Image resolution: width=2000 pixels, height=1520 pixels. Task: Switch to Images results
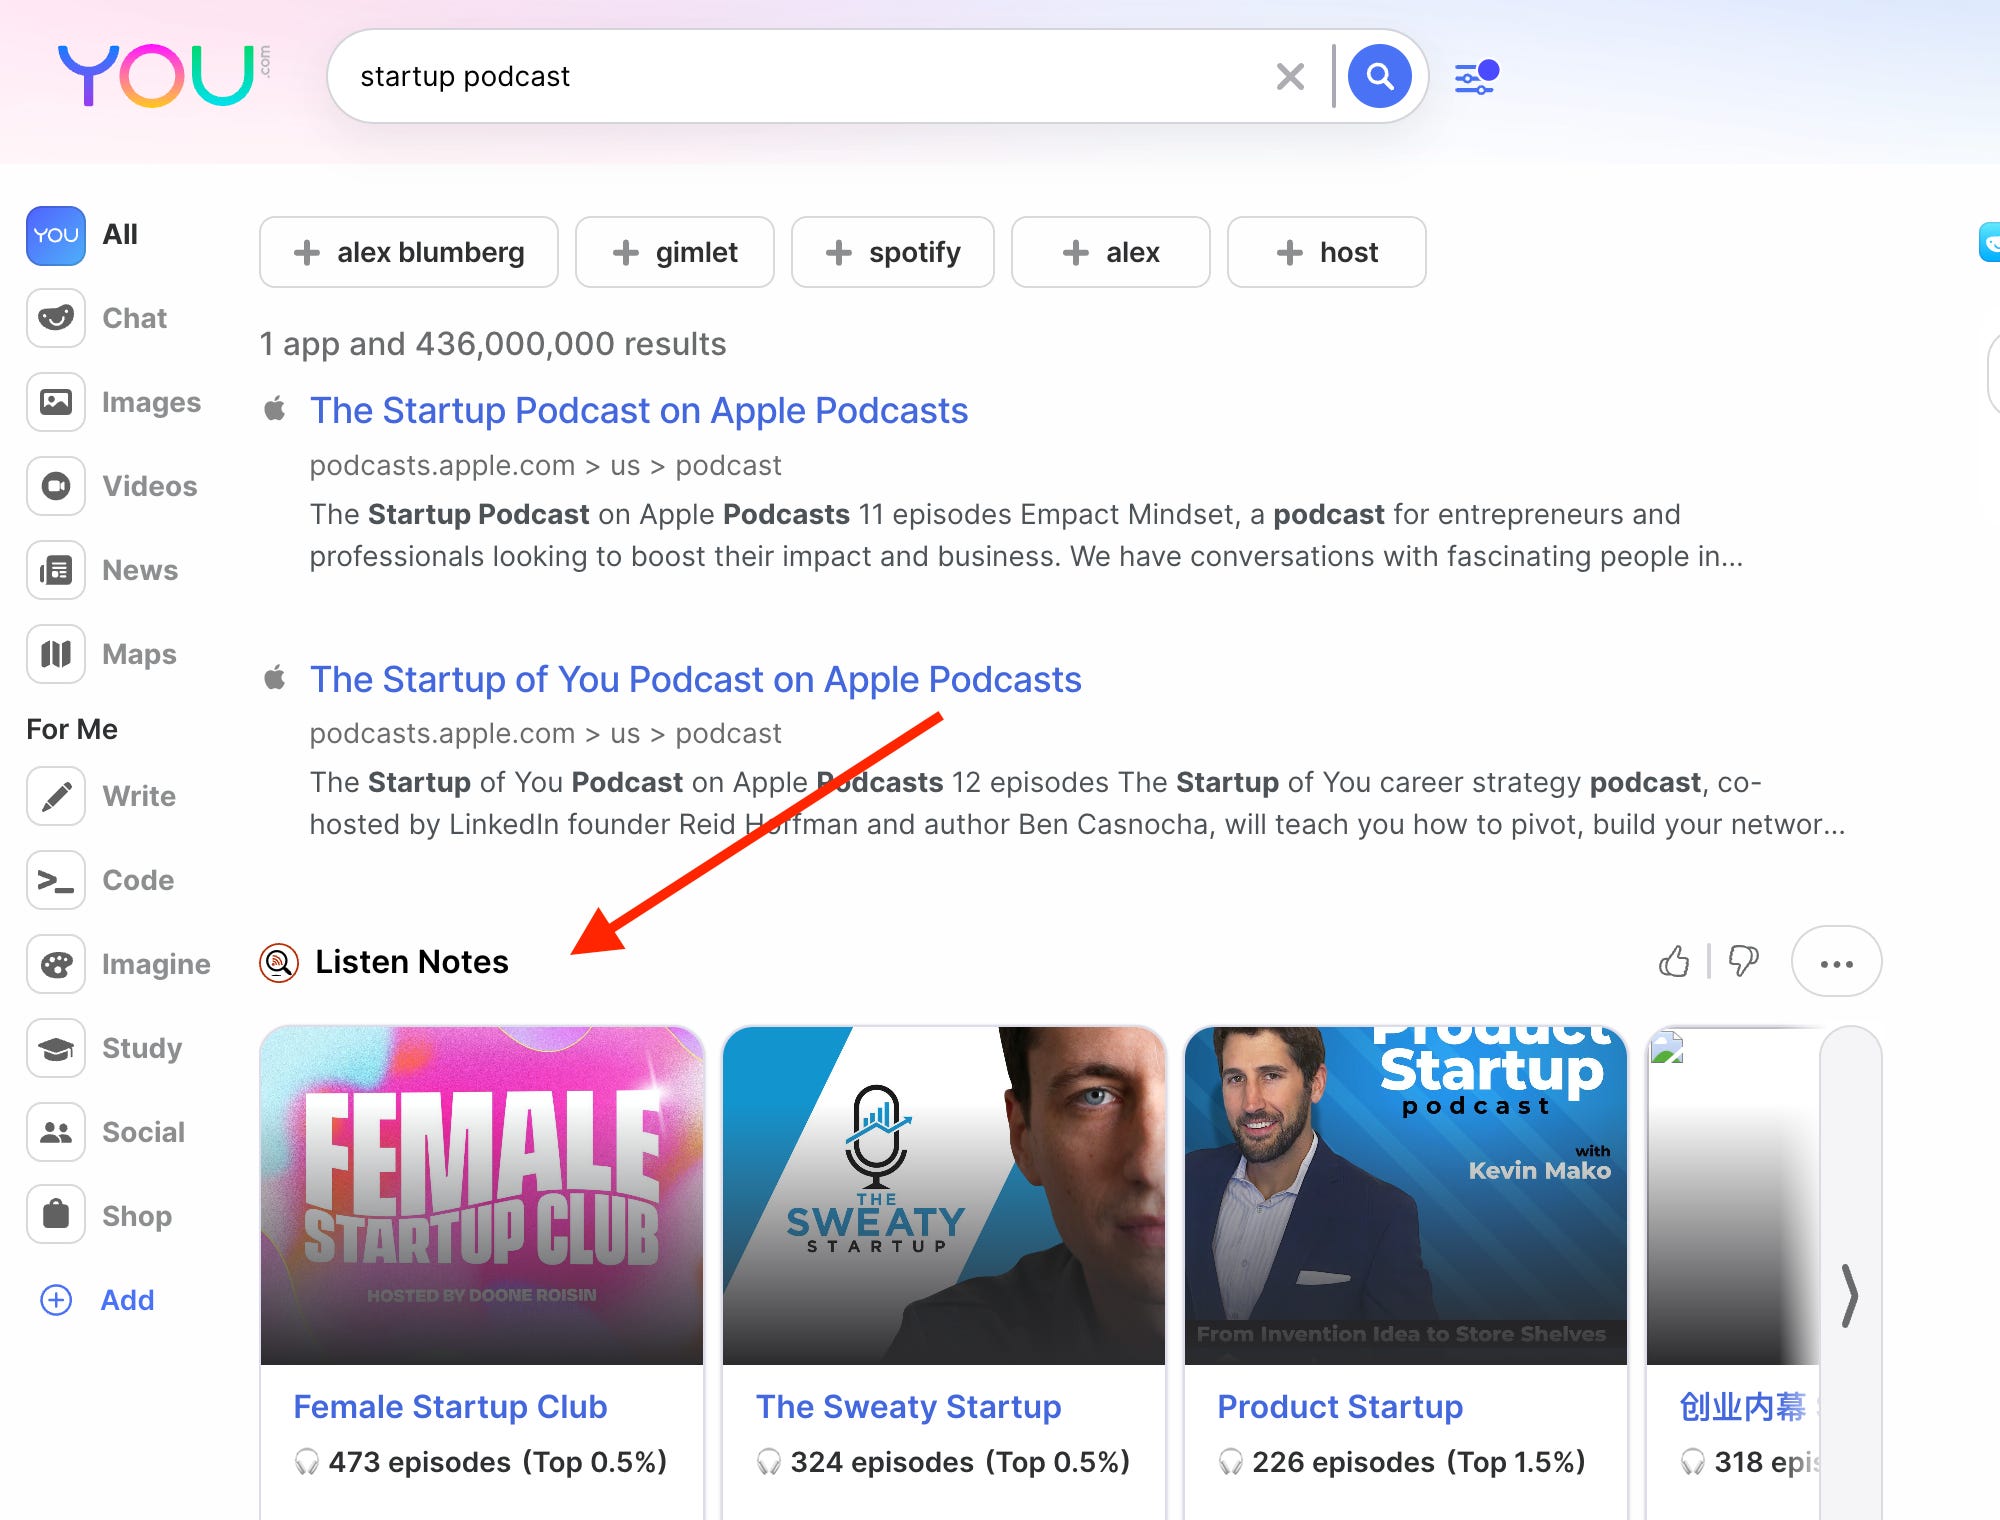[x=56, y=402]
